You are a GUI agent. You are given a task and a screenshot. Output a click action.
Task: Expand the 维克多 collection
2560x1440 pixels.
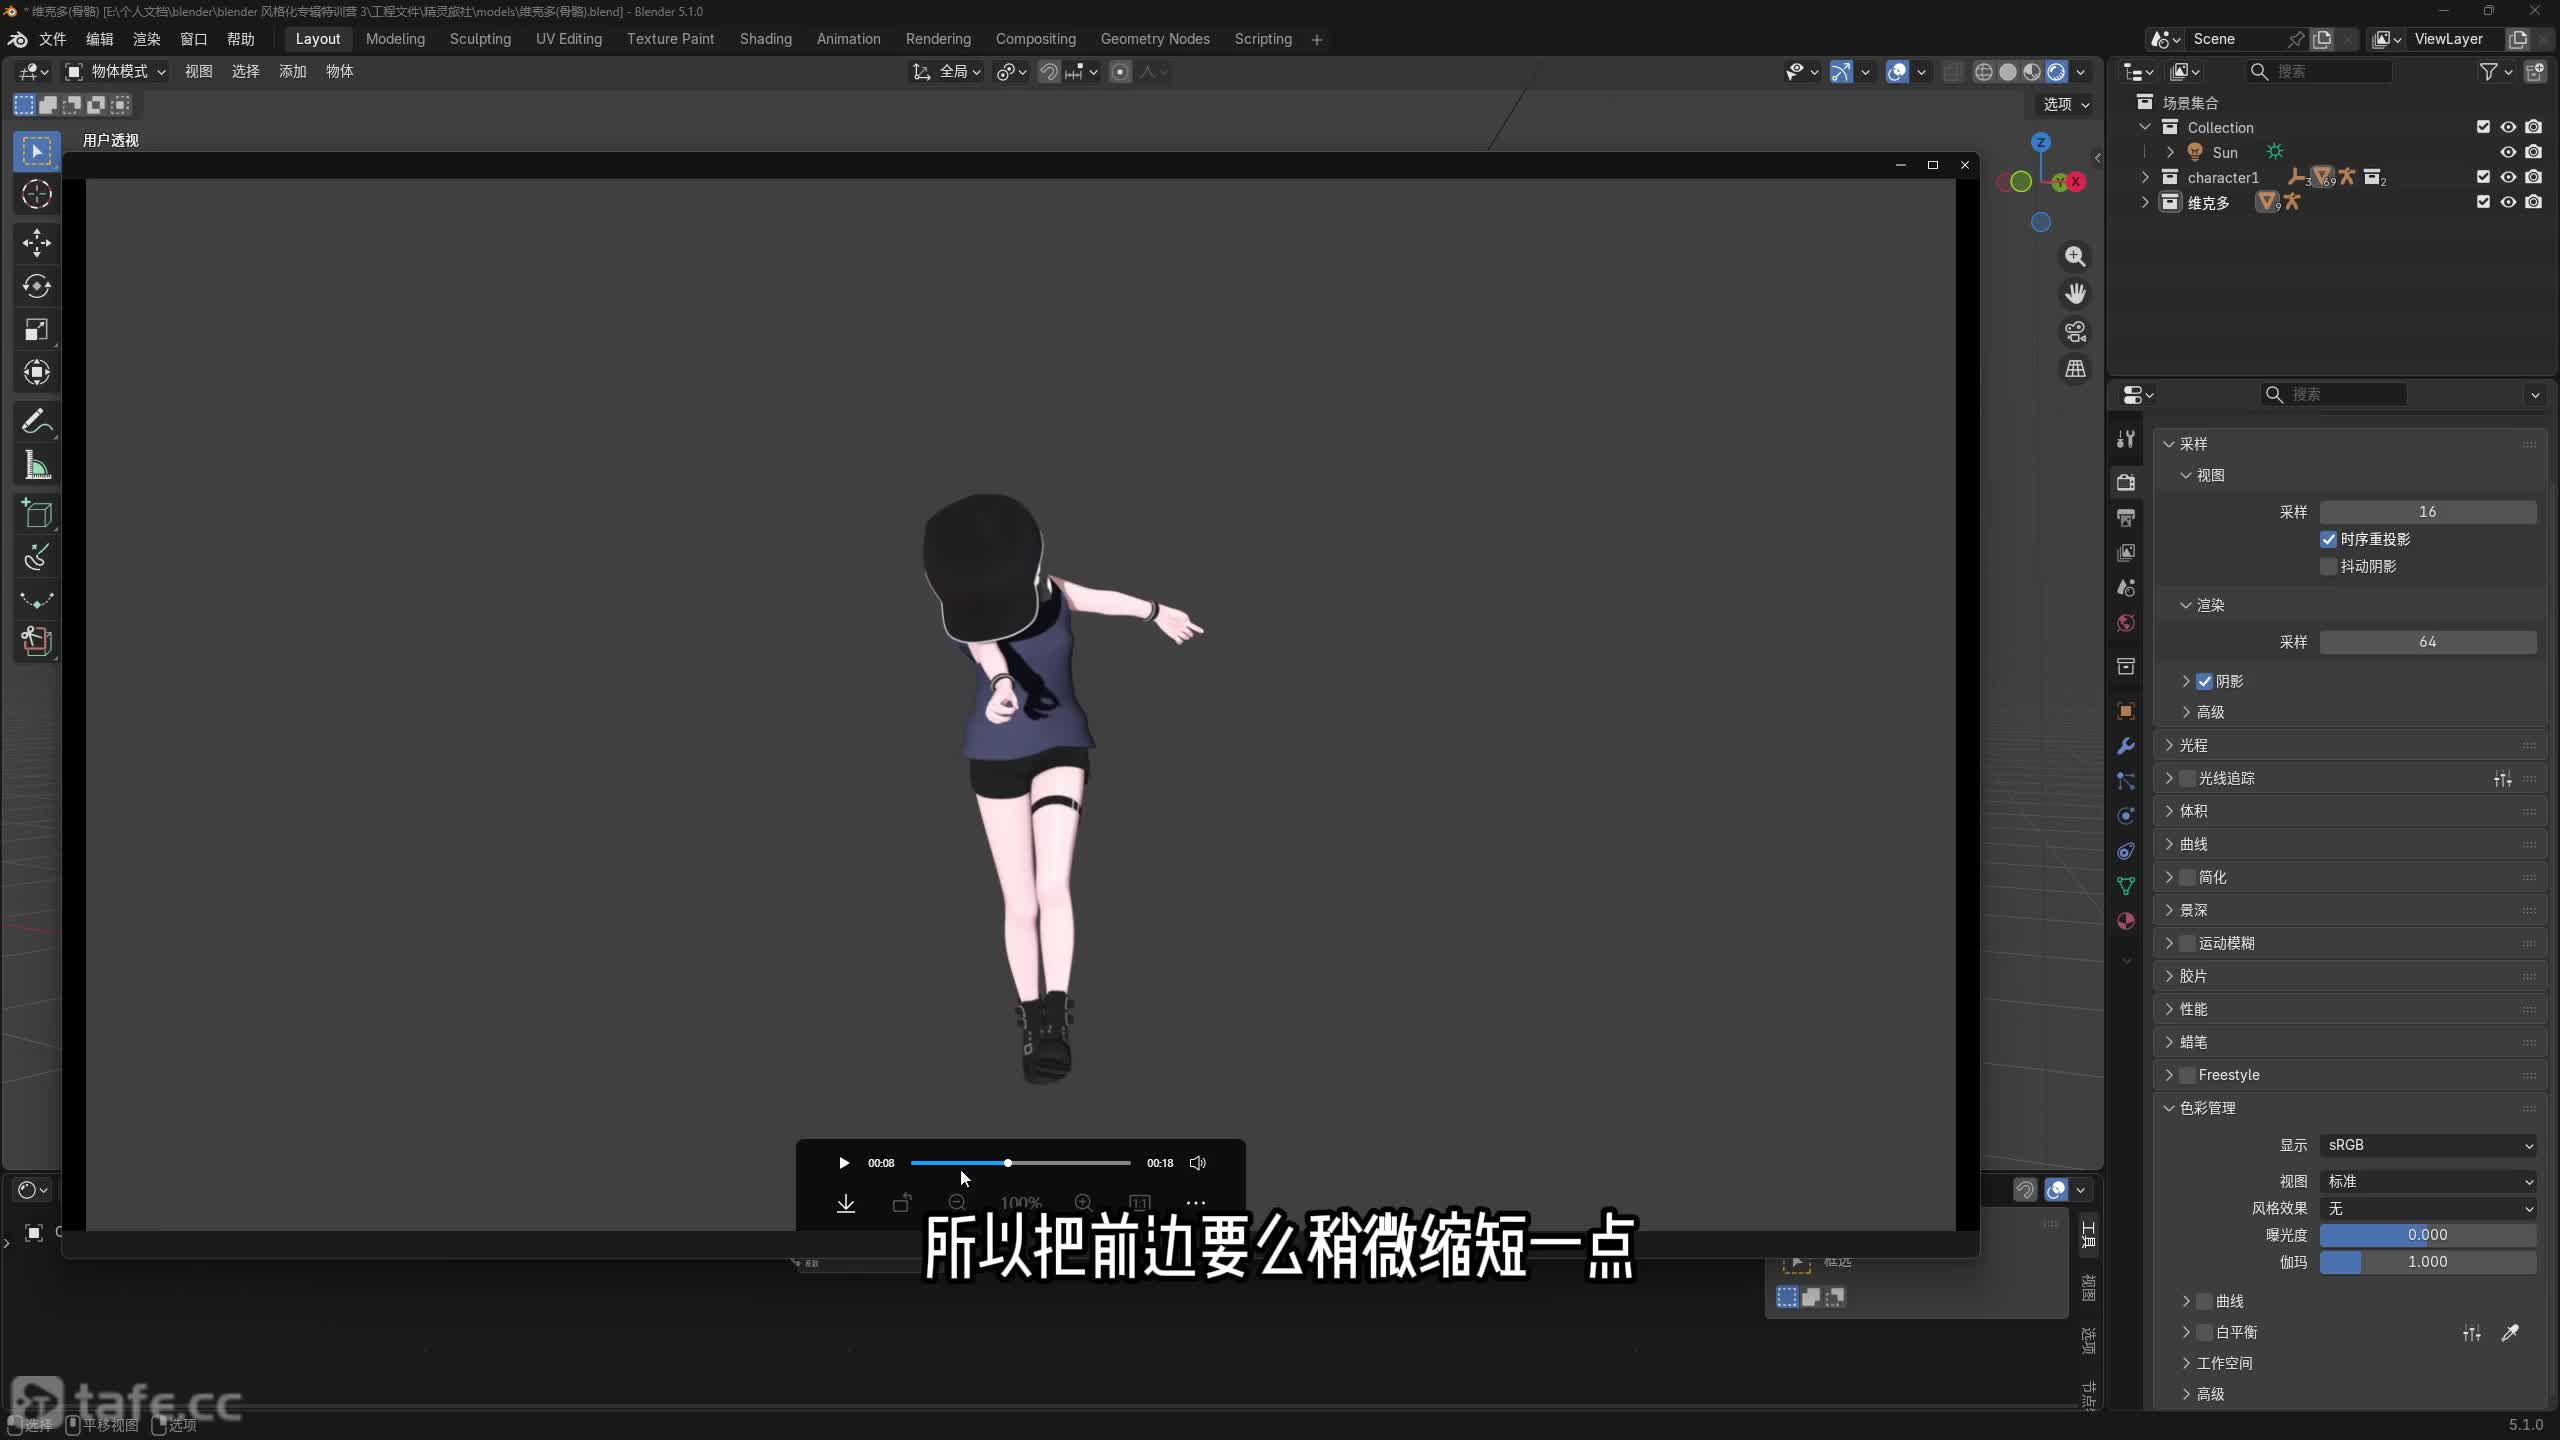point(2145,202)
